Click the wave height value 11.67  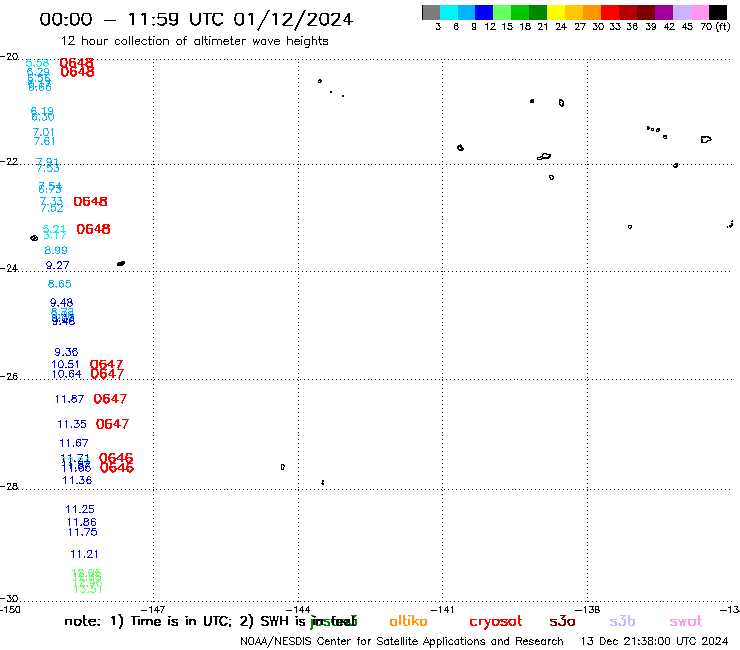(x=74, y=443)
